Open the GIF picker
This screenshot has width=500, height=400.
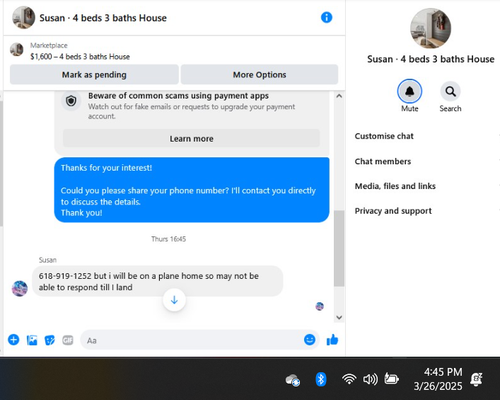point(68,340)
